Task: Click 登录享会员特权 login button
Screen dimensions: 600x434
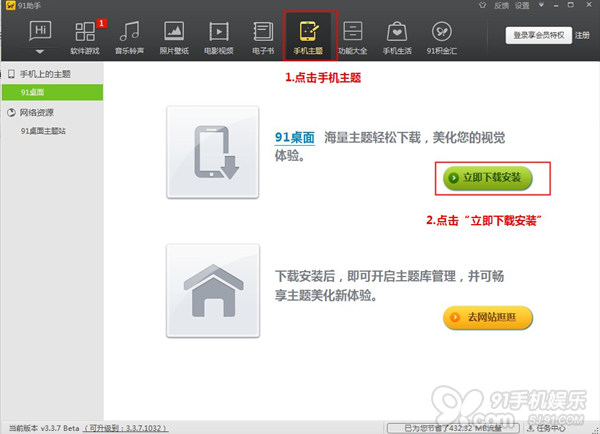Action: (x=538, y=35)
